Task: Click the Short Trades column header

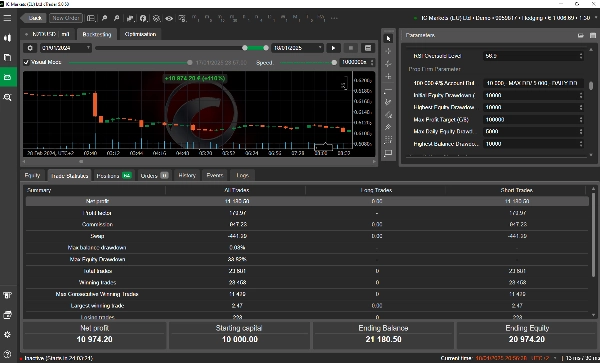Action: (x=517, y=190)
